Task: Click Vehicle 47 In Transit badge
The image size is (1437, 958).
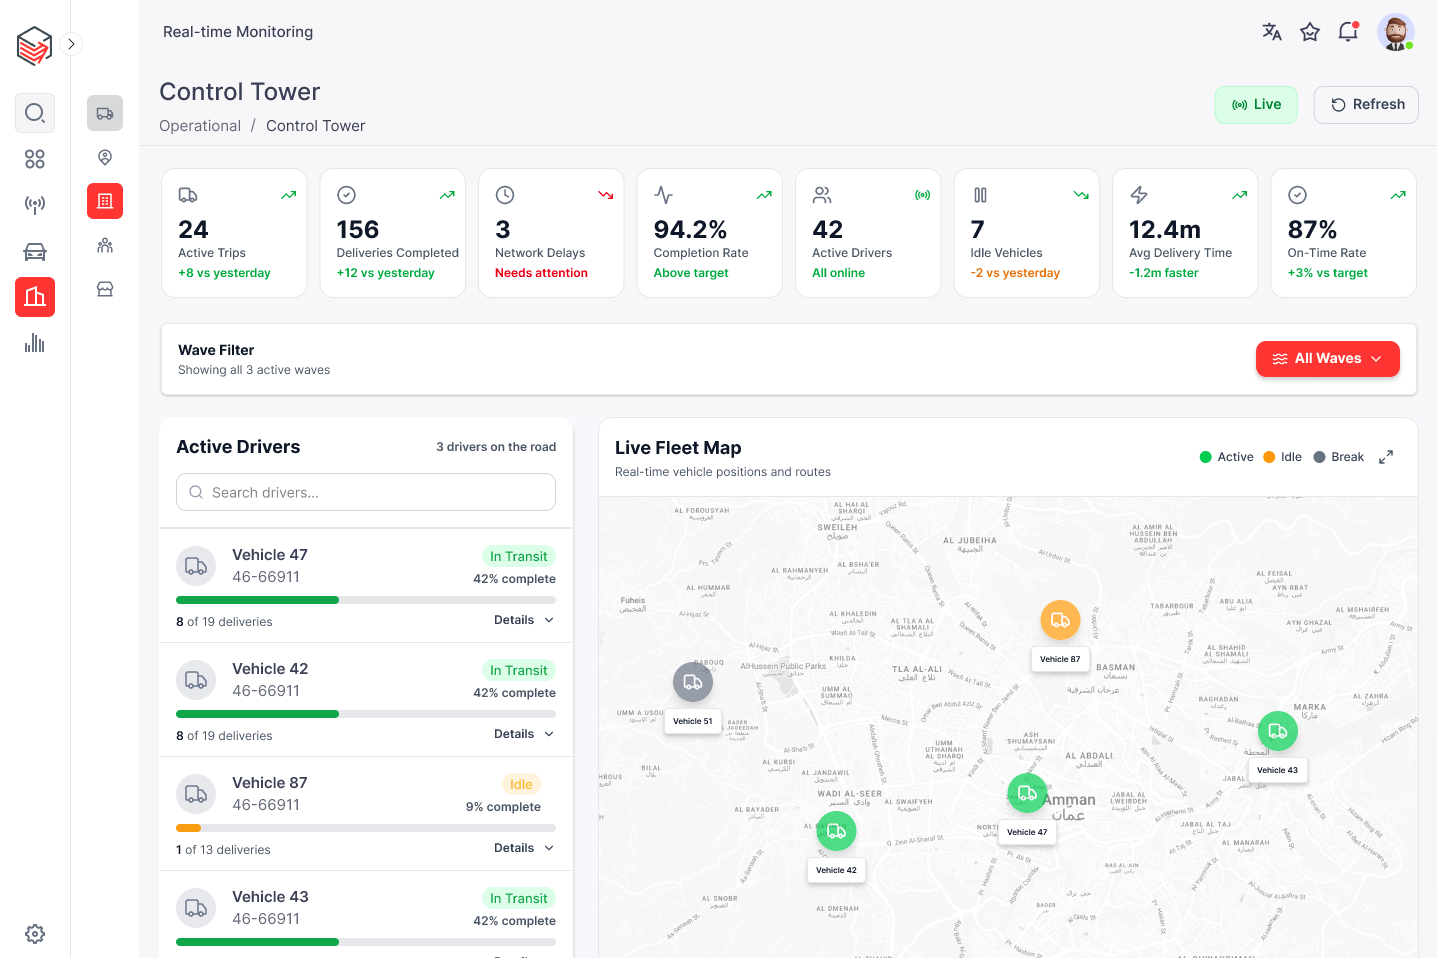Action: [x=518, y=557]
